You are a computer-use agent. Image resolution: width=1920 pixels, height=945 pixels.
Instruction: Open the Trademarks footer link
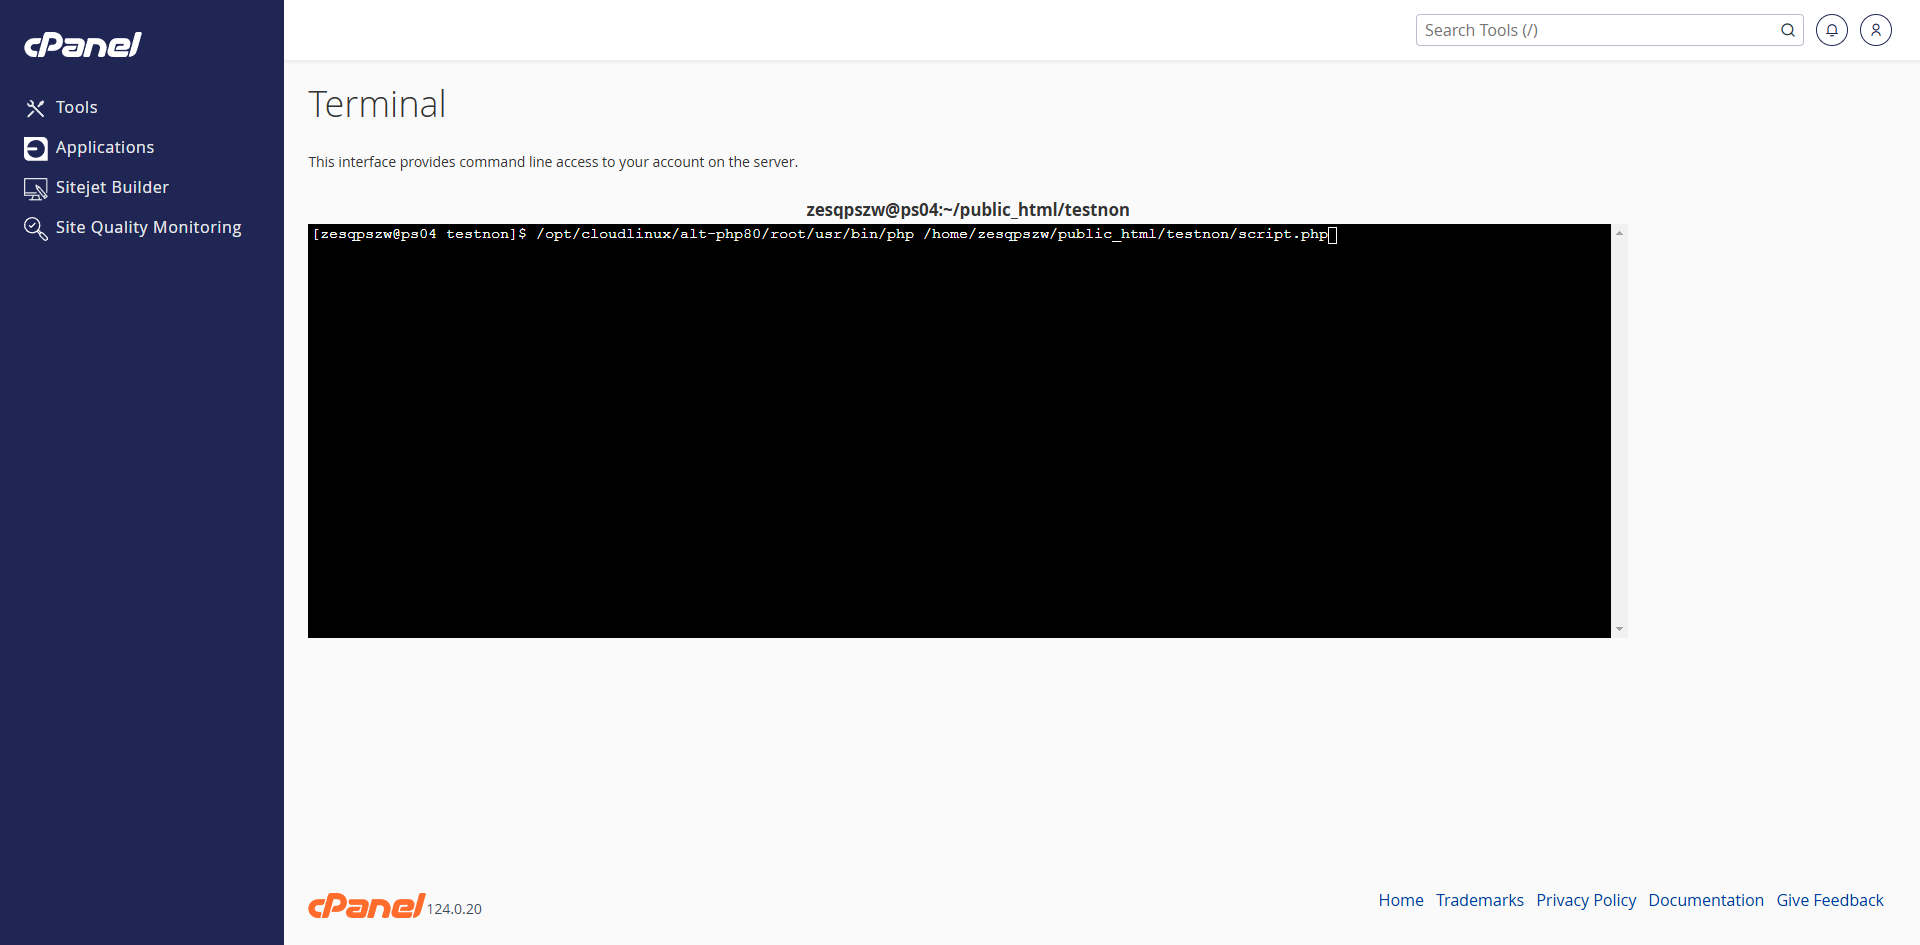pyautogui.click(x=1480, y=900)
